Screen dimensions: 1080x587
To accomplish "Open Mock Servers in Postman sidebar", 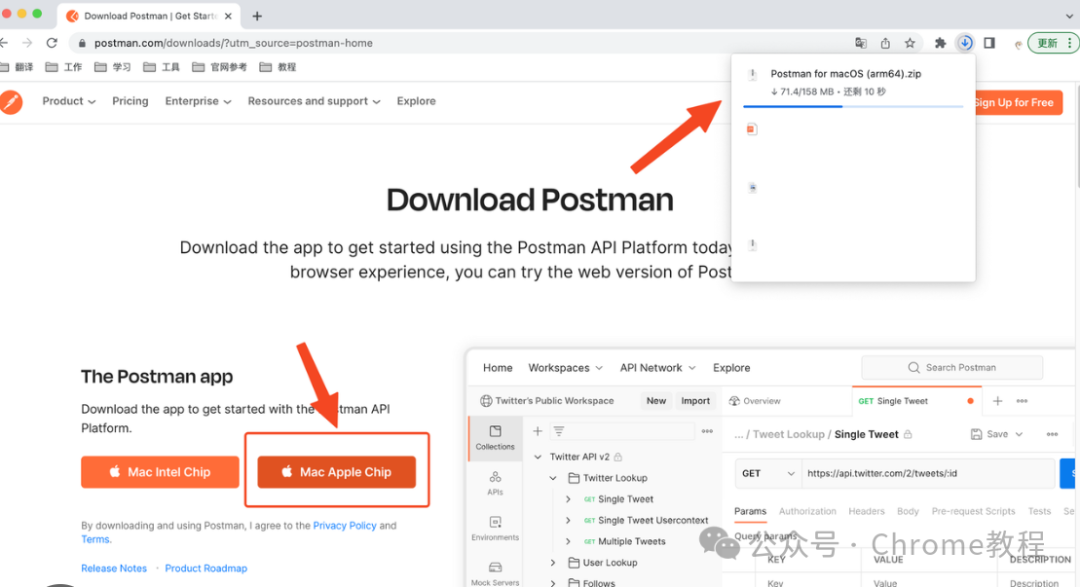I will pyautogui.click(x=495, y=573).
